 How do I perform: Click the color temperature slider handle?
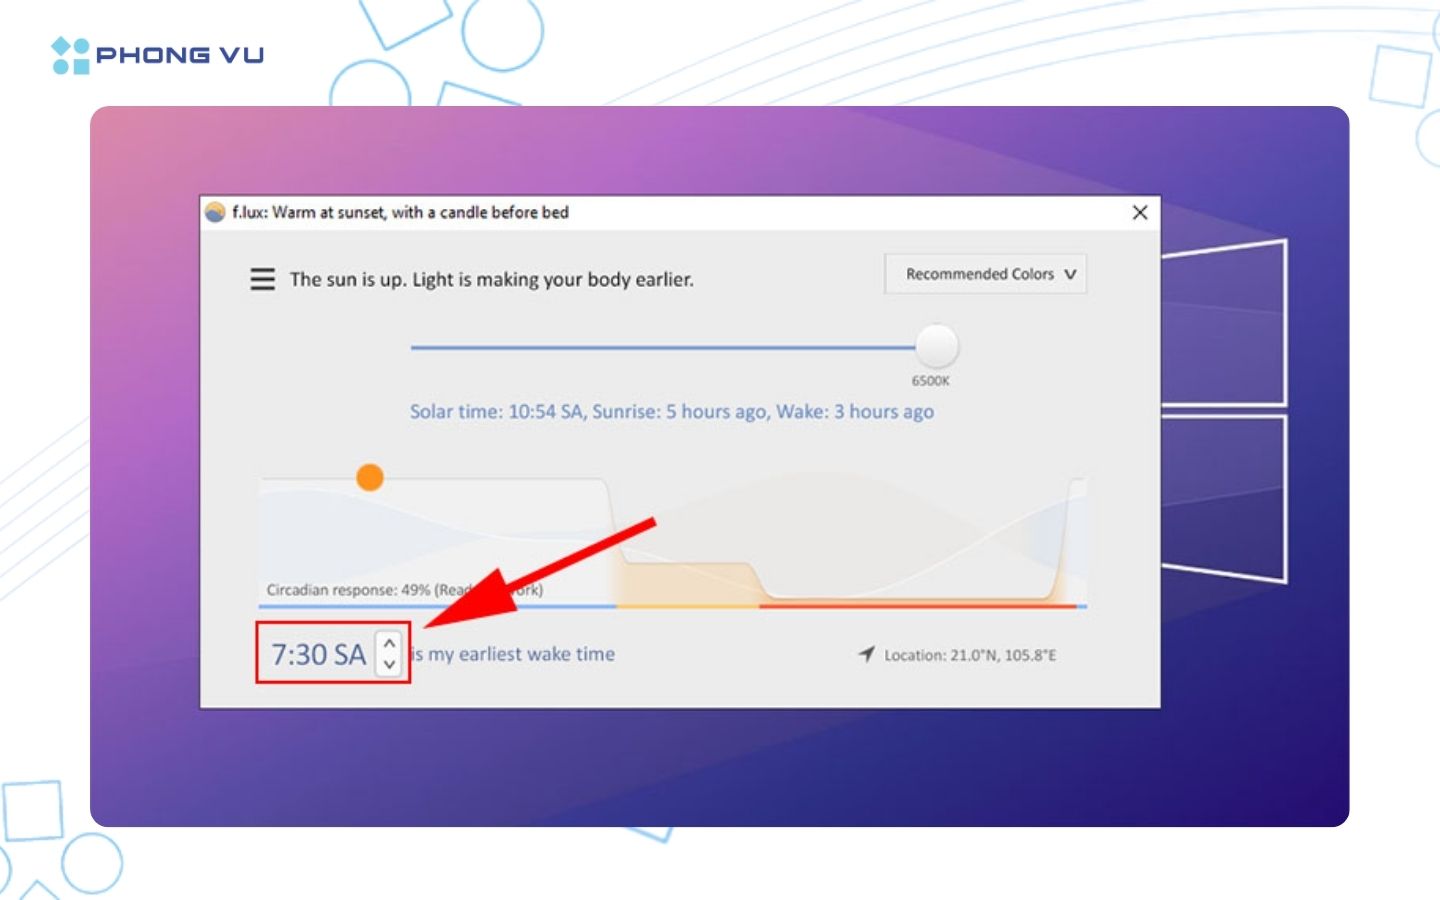pyautogui.click(x=937, y=346)
